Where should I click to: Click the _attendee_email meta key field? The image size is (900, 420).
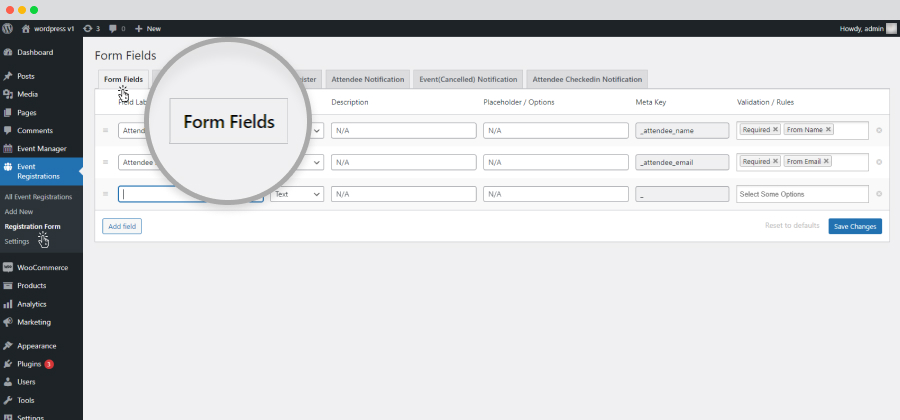(682, 162)
